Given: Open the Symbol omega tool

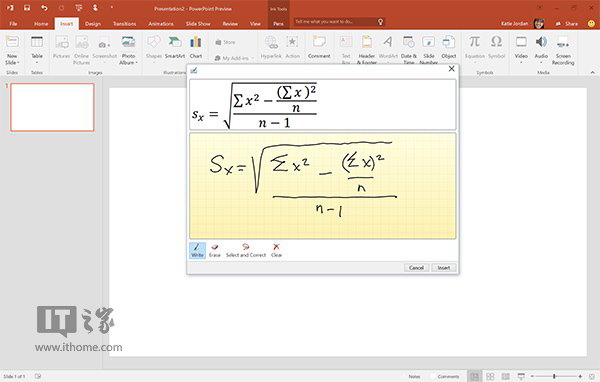Looking at the screenshot, I should [497, 48].
